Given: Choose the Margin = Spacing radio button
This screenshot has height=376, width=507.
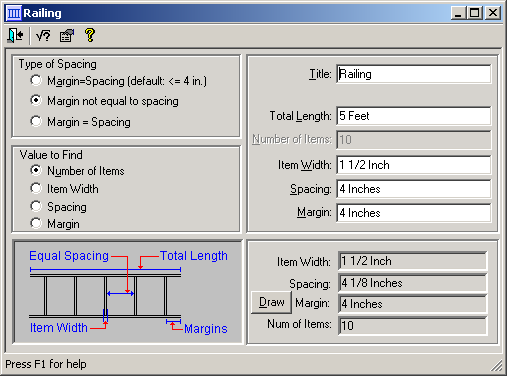Looking at the screenshot, I should [x=36, y=121].
